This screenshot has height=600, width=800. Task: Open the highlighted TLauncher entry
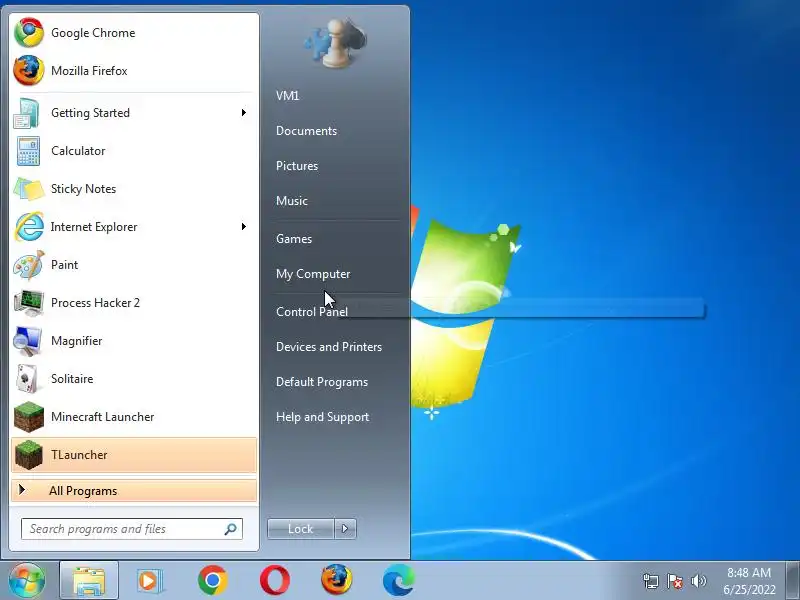point(134,455)
